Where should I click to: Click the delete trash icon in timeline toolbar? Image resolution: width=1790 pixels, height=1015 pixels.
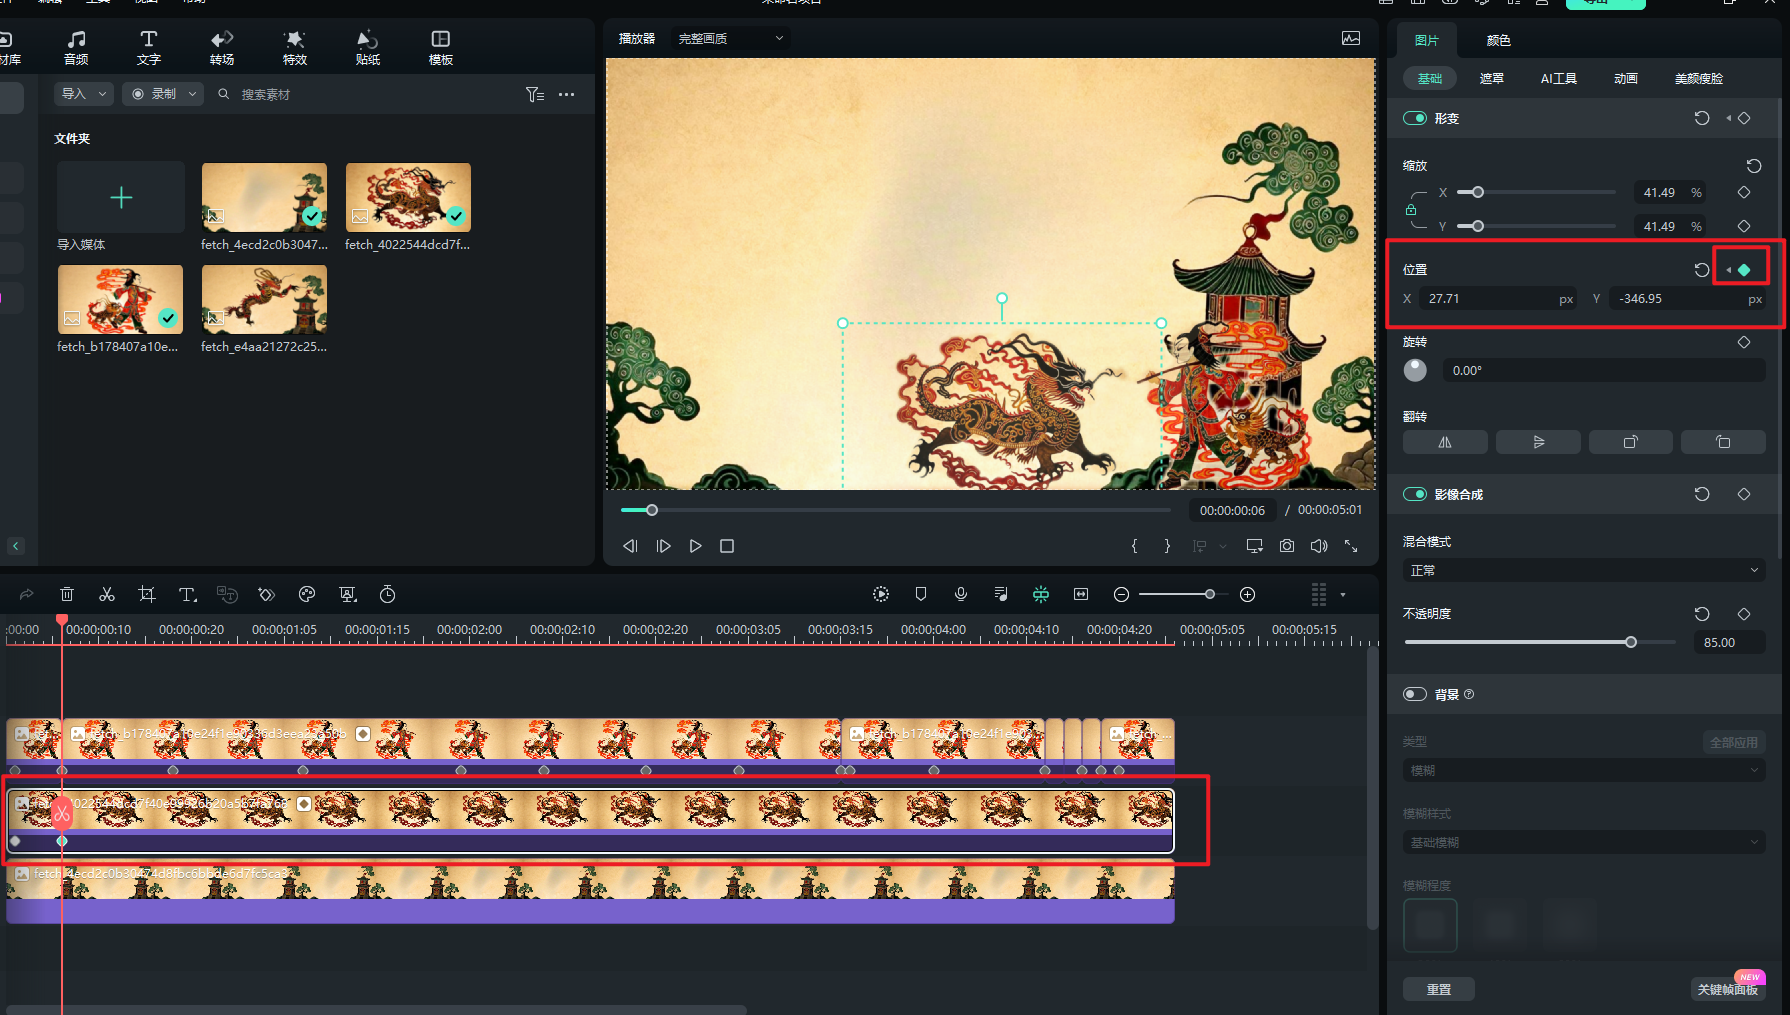pos(67,595)
